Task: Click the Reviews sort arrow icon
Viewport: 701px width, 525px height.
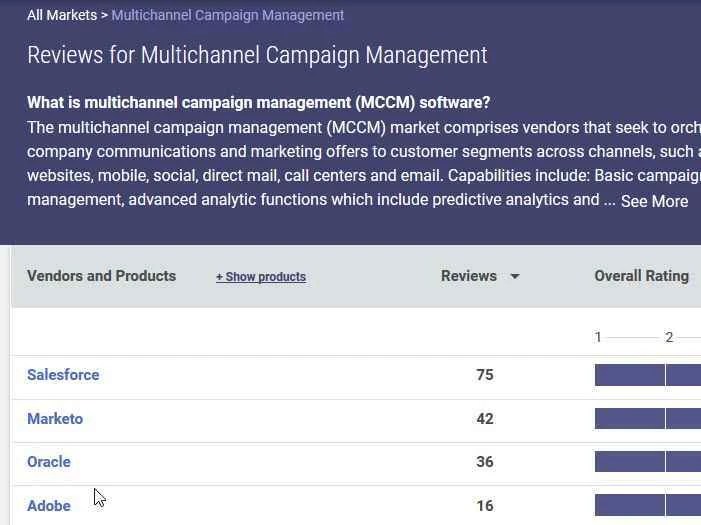Action: (x=515, y=277)
